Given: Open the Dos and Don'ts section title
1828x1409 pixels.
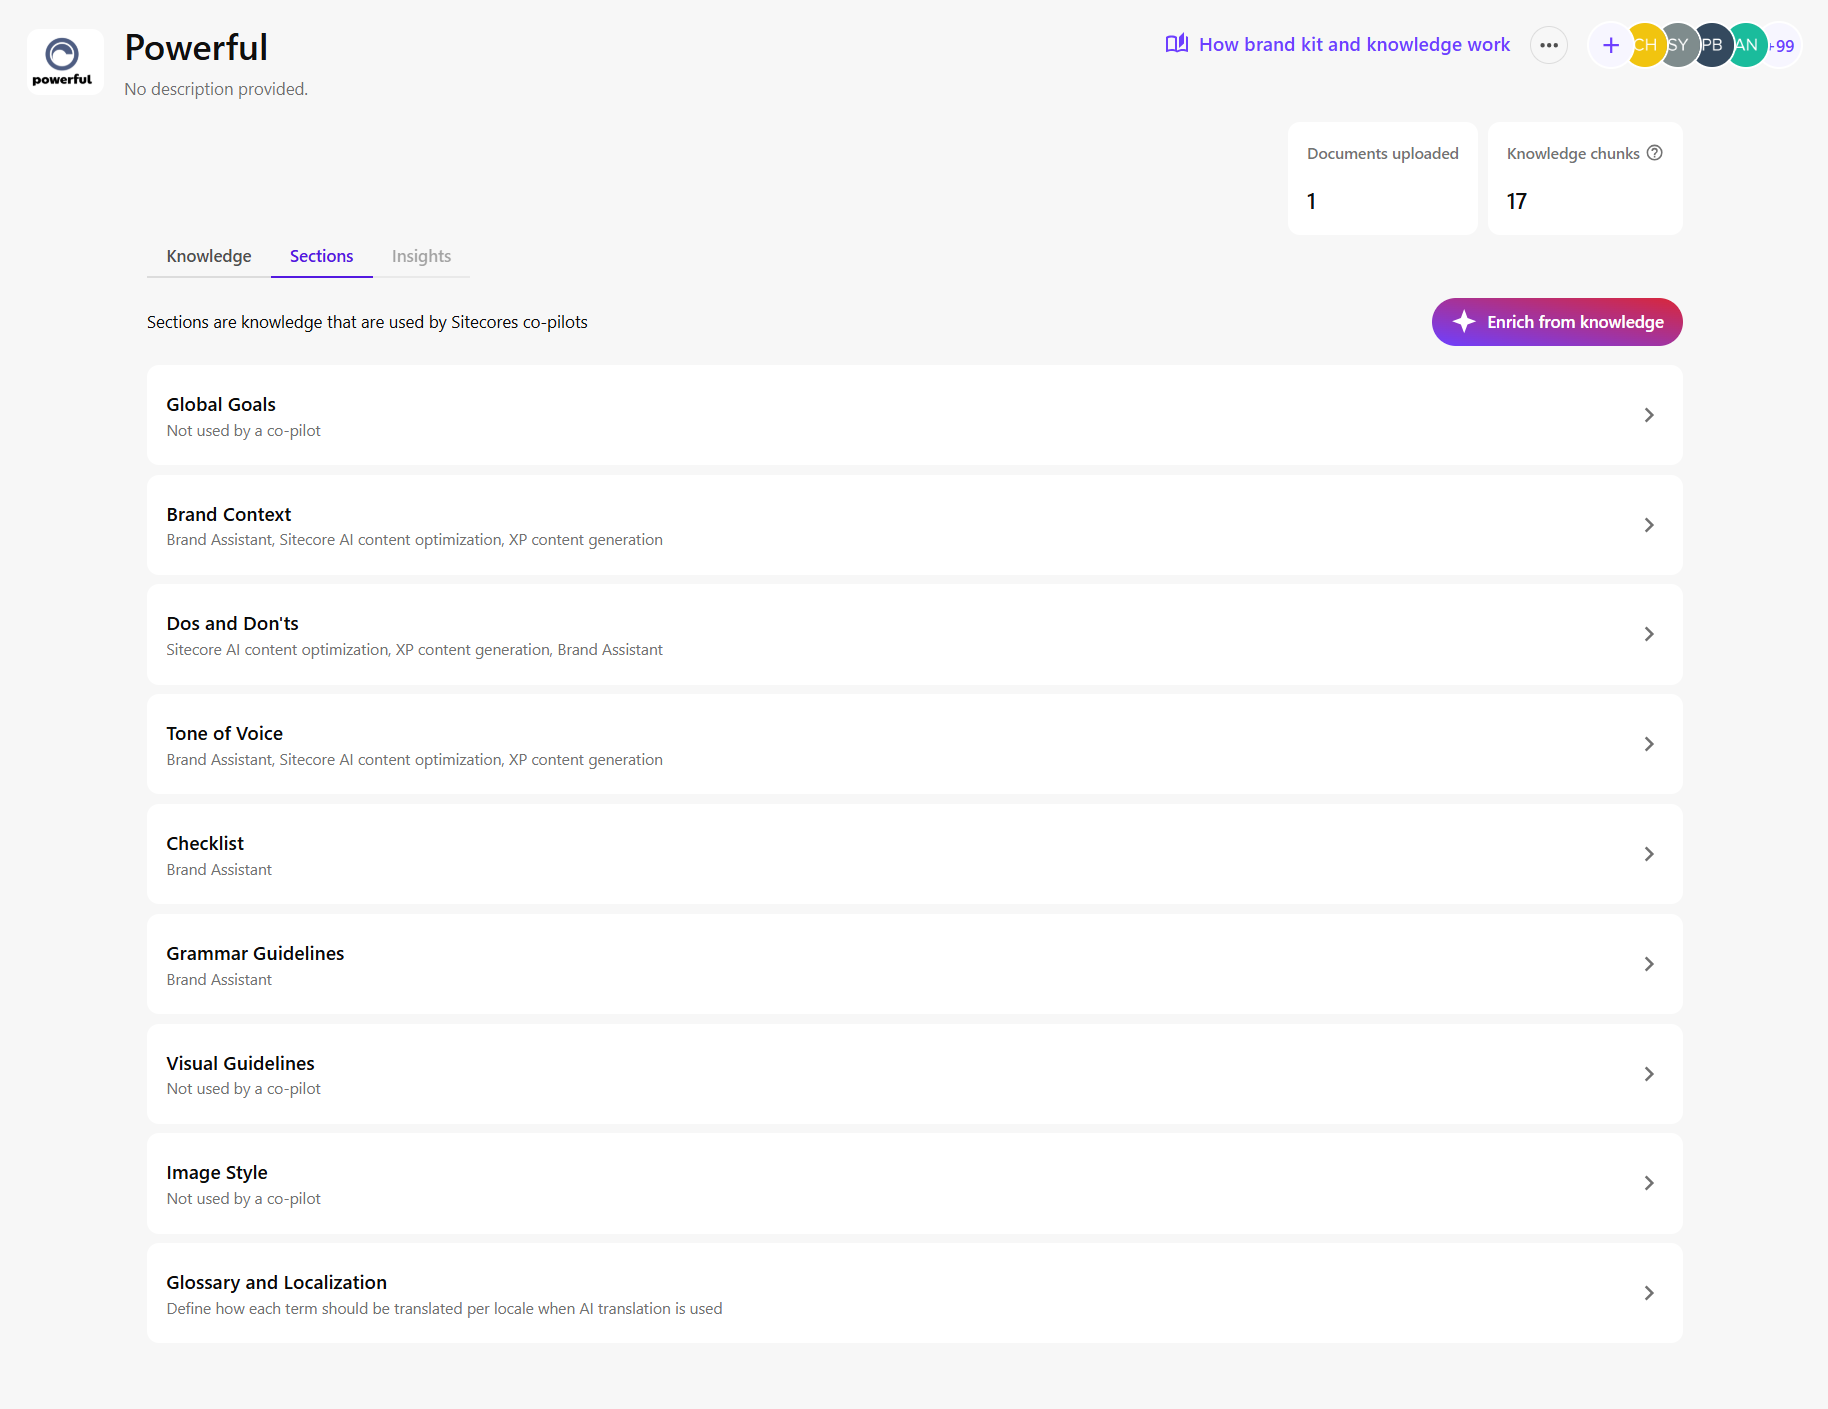Looking at the screenshot, I should coord(233,623).
